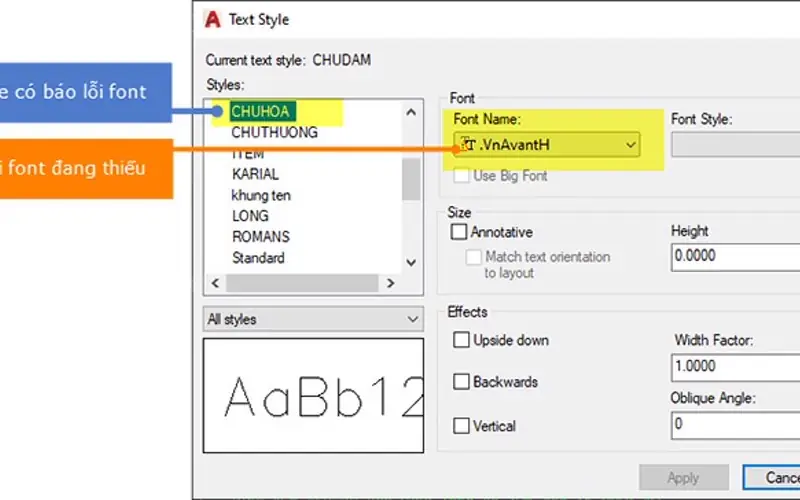The image size is (800, 500).
Task: Click the Cancel button
Action: [771, 478]
